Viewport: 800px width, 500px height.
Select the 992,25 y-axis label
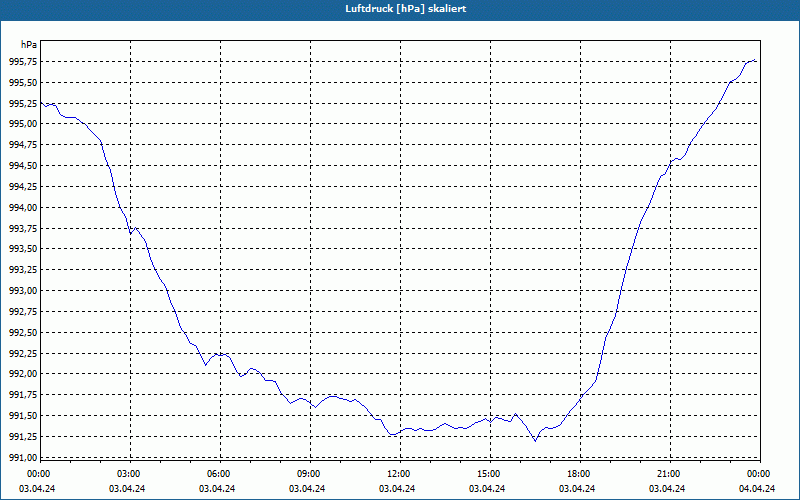click(x=23, y=353)
